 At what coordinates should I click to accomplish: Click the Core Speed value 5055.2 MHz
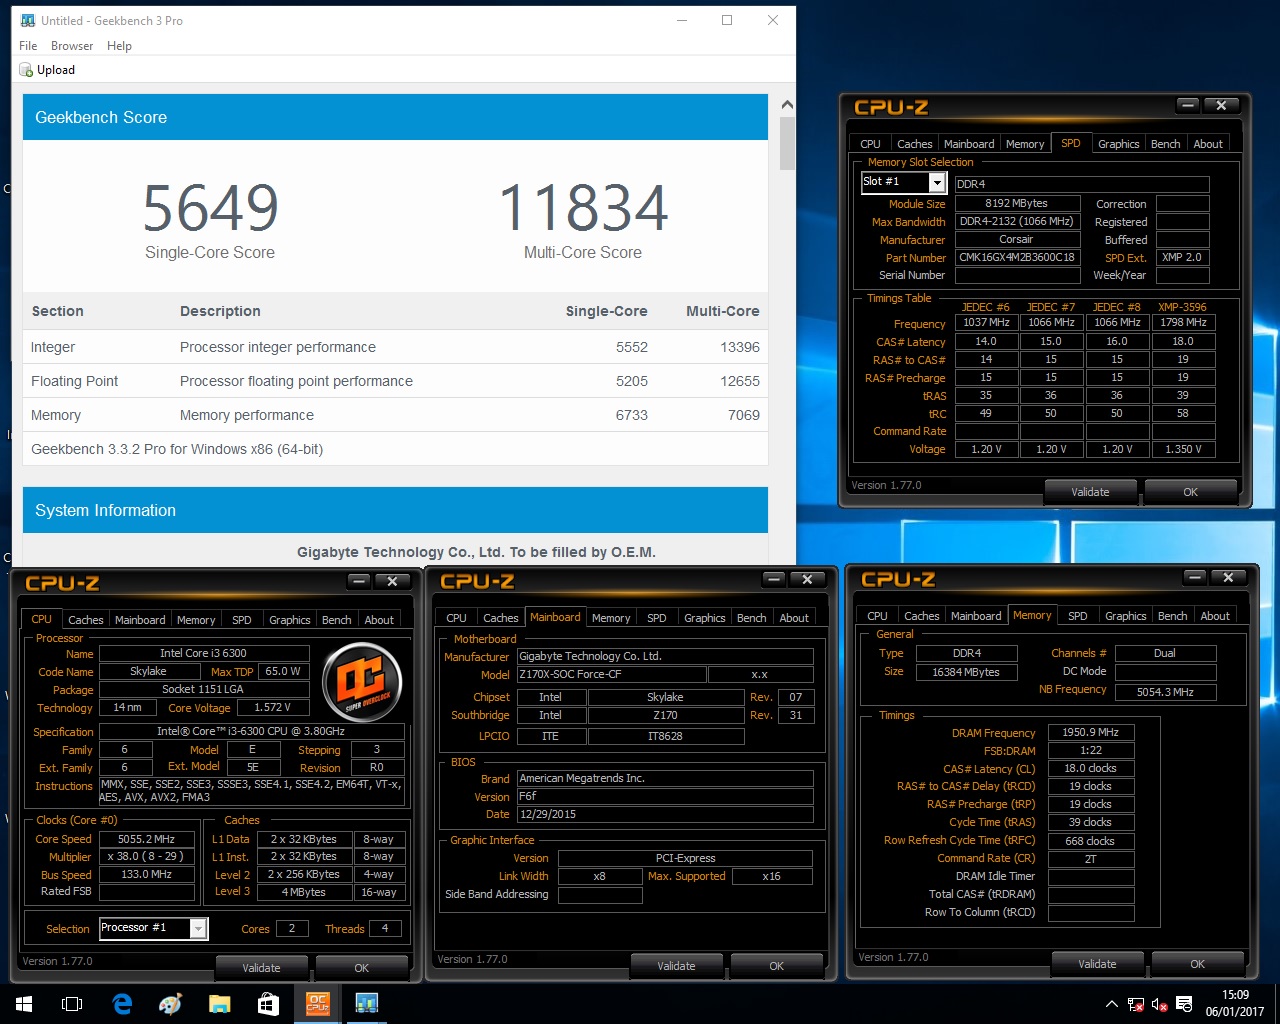point(146,839)
